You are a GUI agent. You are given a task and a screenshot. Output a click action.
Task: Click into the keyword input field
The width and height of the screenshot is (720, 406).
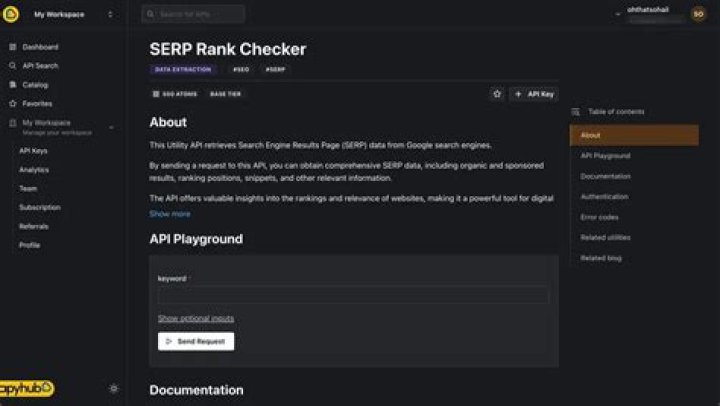(353, 294)
